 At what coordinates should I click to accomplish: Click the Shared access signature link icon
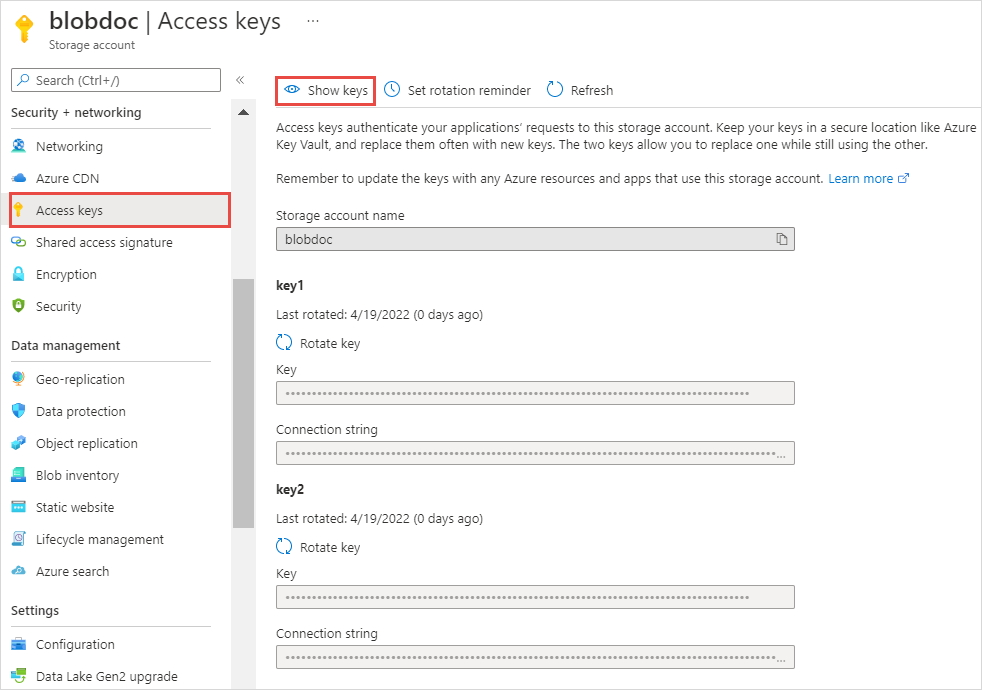tap(19, 242)
